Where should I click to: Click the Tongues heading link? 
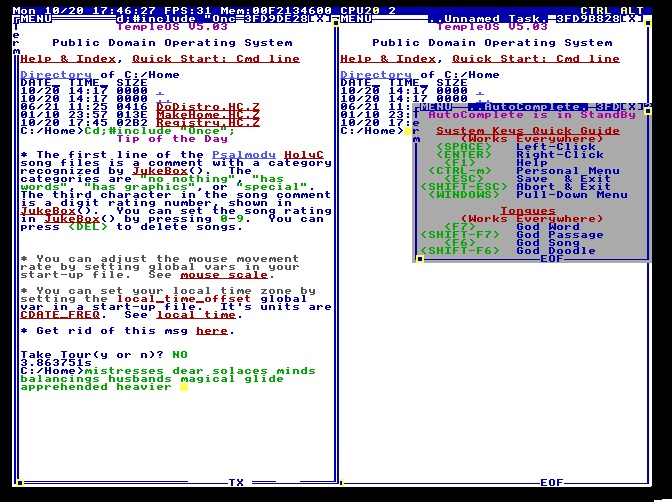pyautogui.click(x=528, y=211)
